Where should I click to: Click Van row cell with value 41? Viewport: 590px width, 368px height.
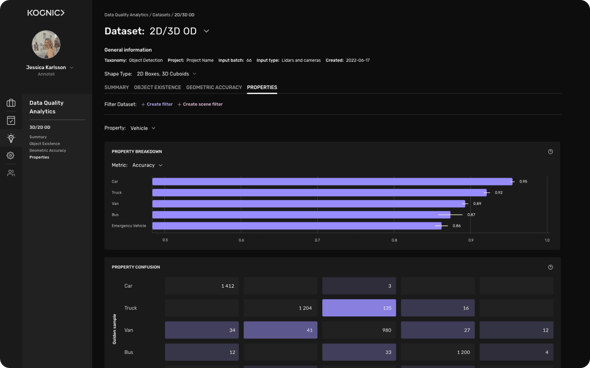[280, 330]
